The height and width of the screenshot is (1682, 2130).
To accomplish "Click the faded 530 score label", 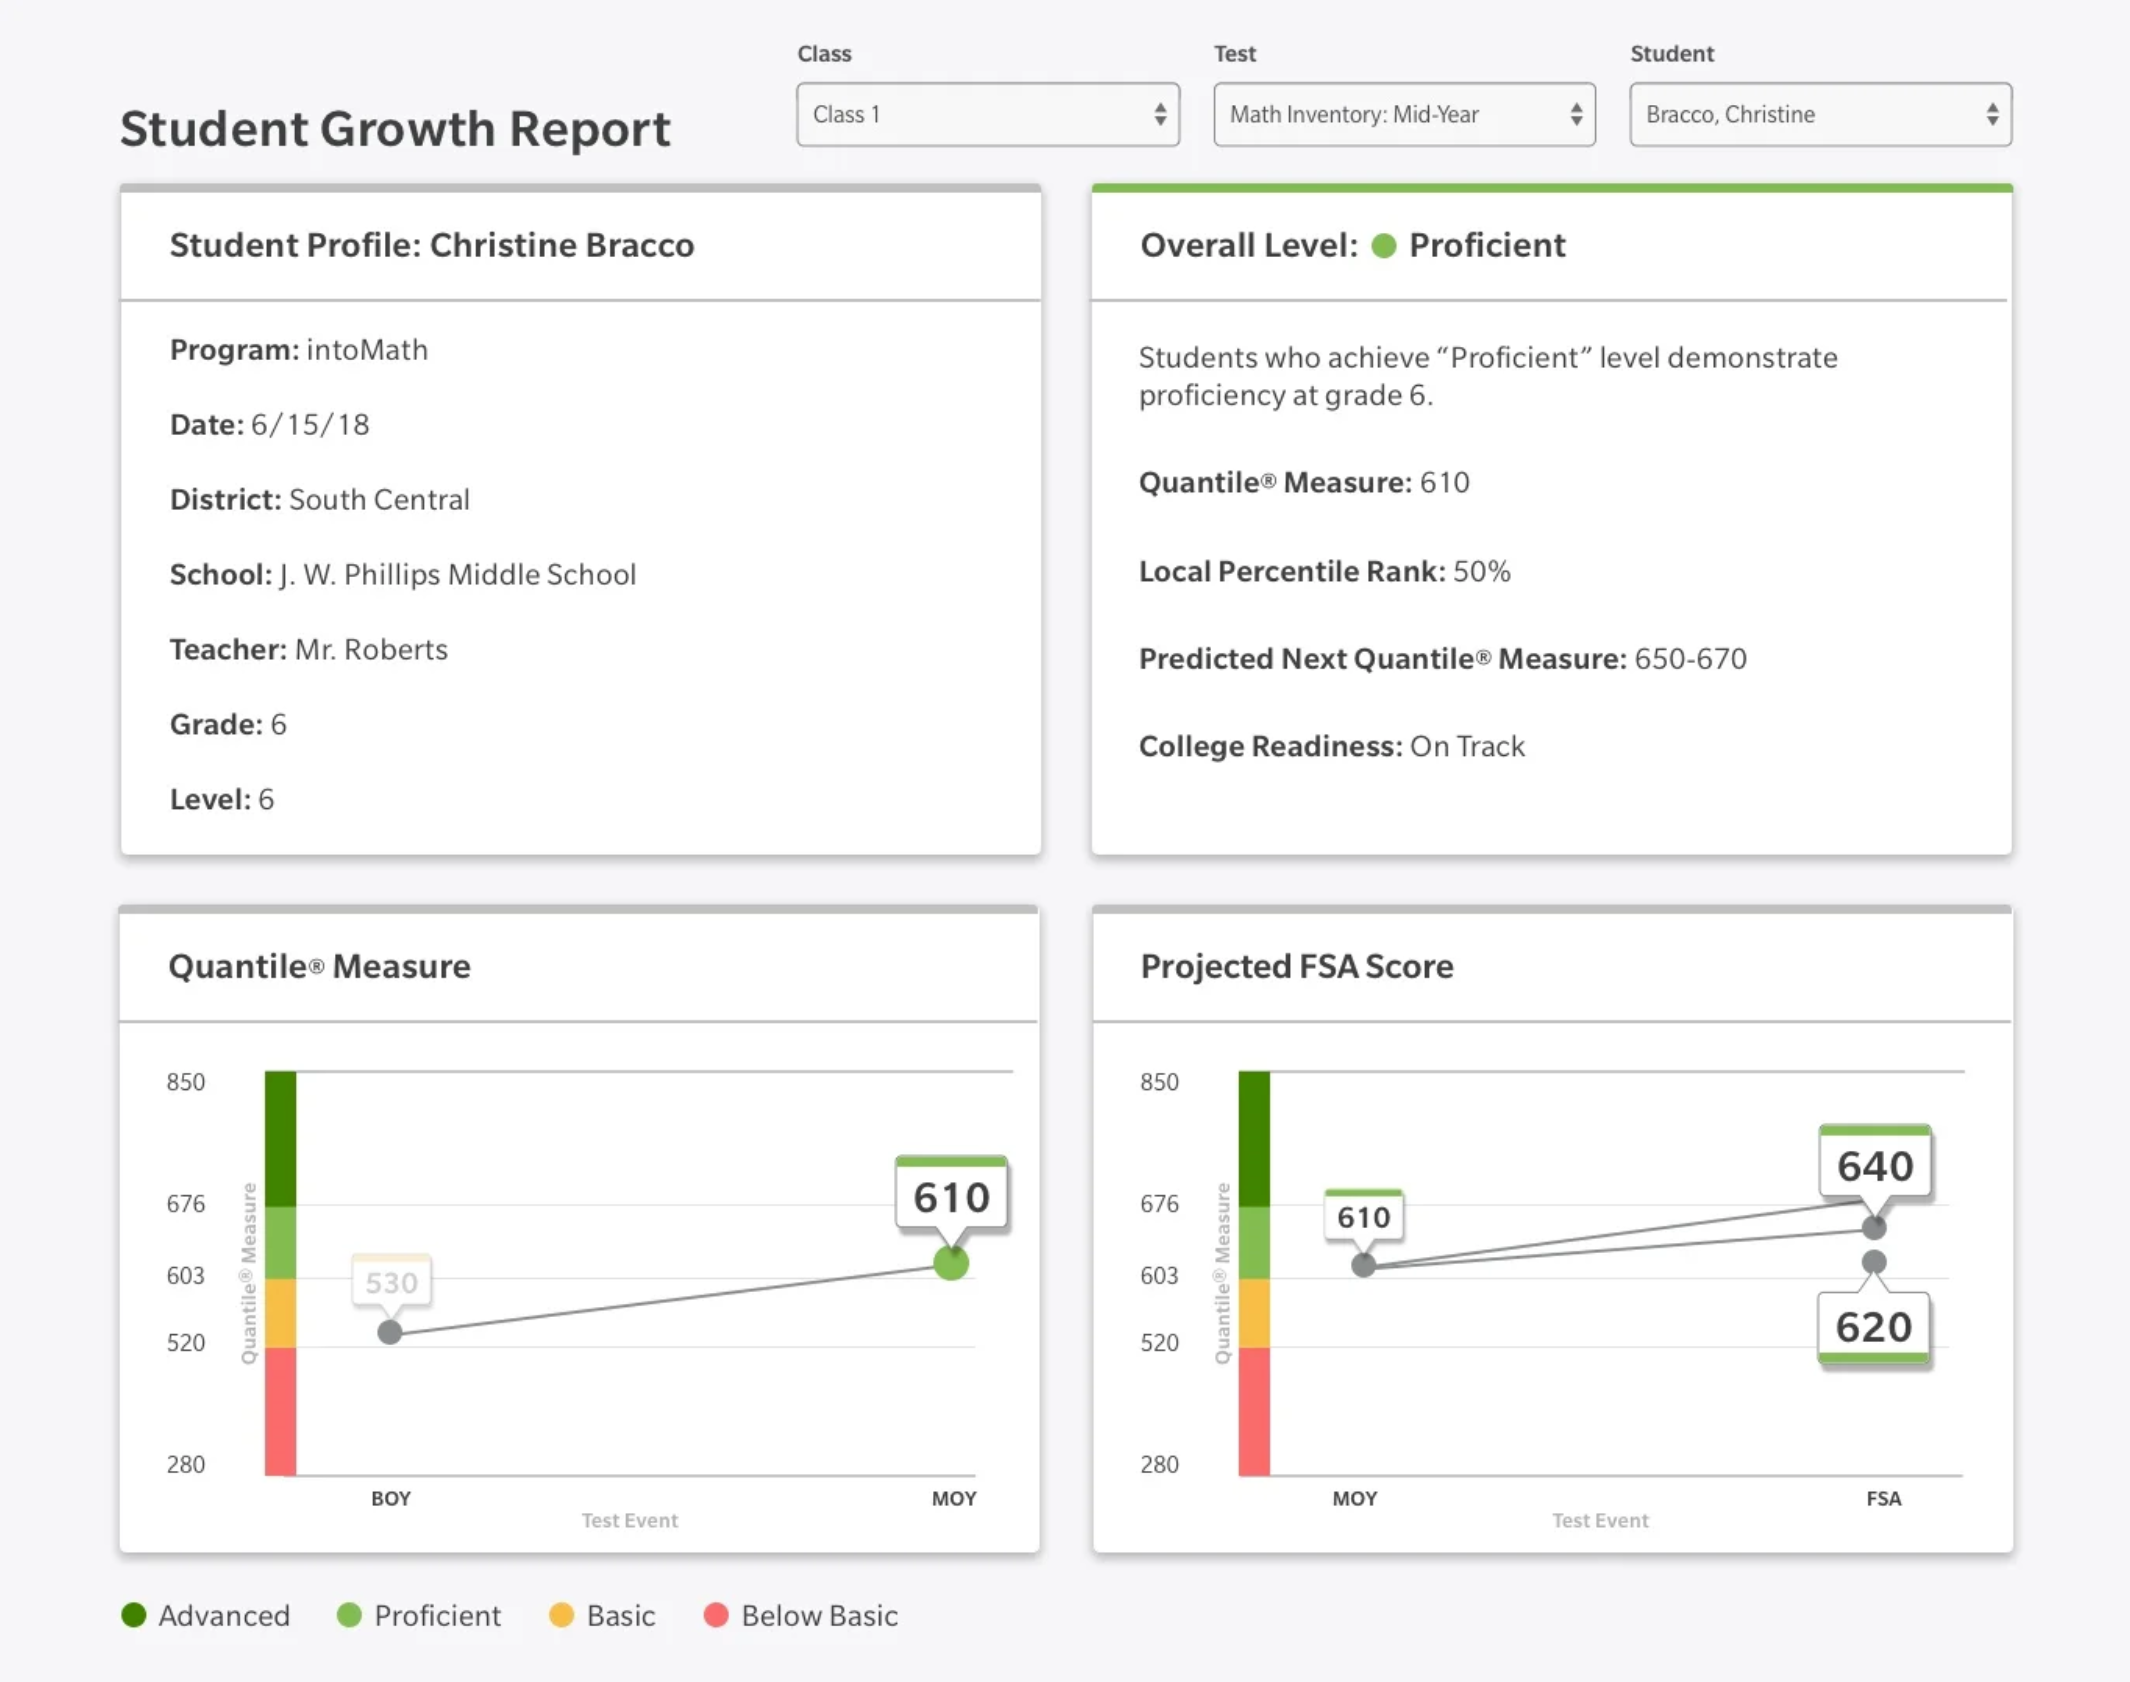I will 391,1282.
